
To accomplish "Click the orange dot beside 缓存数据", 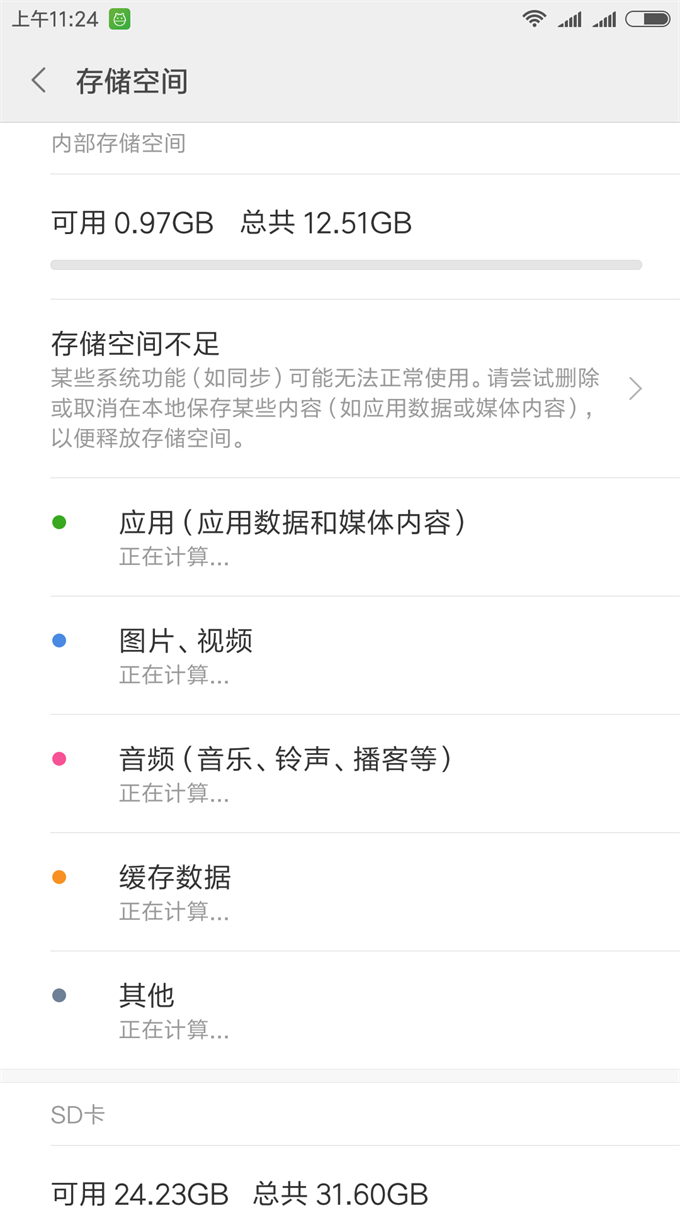I will click(59, 877).
